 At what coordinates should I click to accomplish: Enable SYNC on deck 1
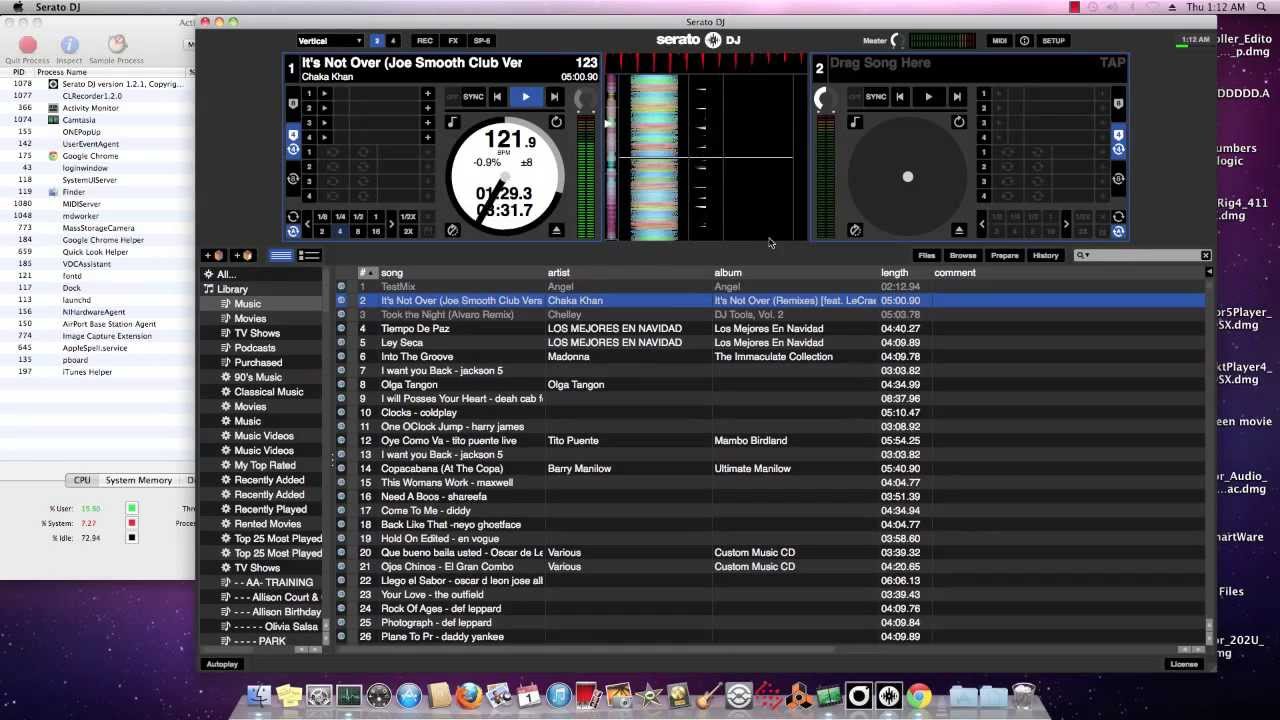[x=473, y=97]
